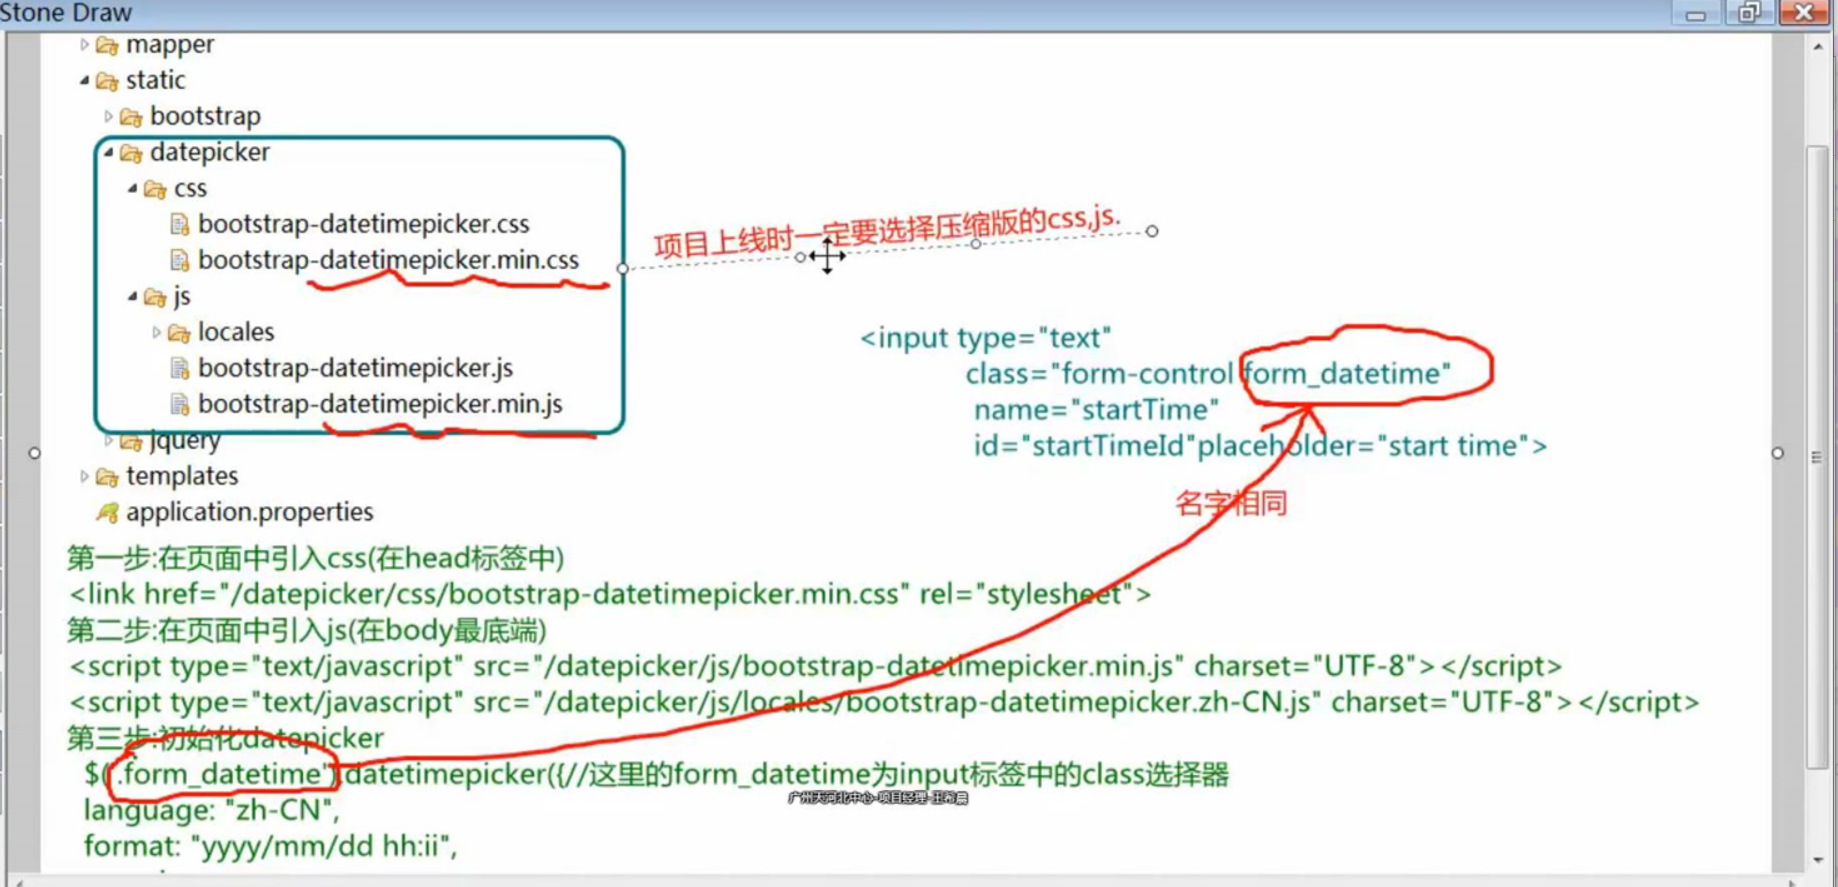Click the '<input type="text"' code line

pyautogui.click(x=986, y=338)
